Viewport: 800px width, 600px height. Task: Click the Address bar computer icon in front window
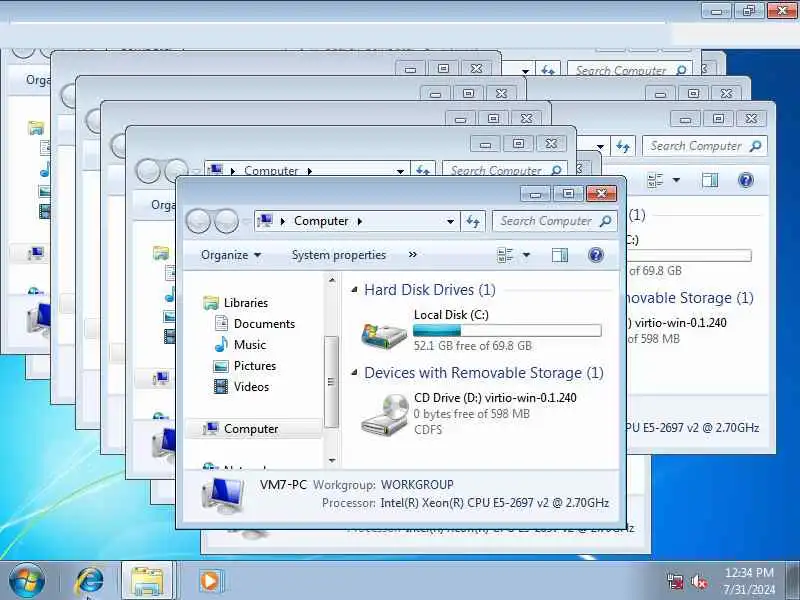265,221
